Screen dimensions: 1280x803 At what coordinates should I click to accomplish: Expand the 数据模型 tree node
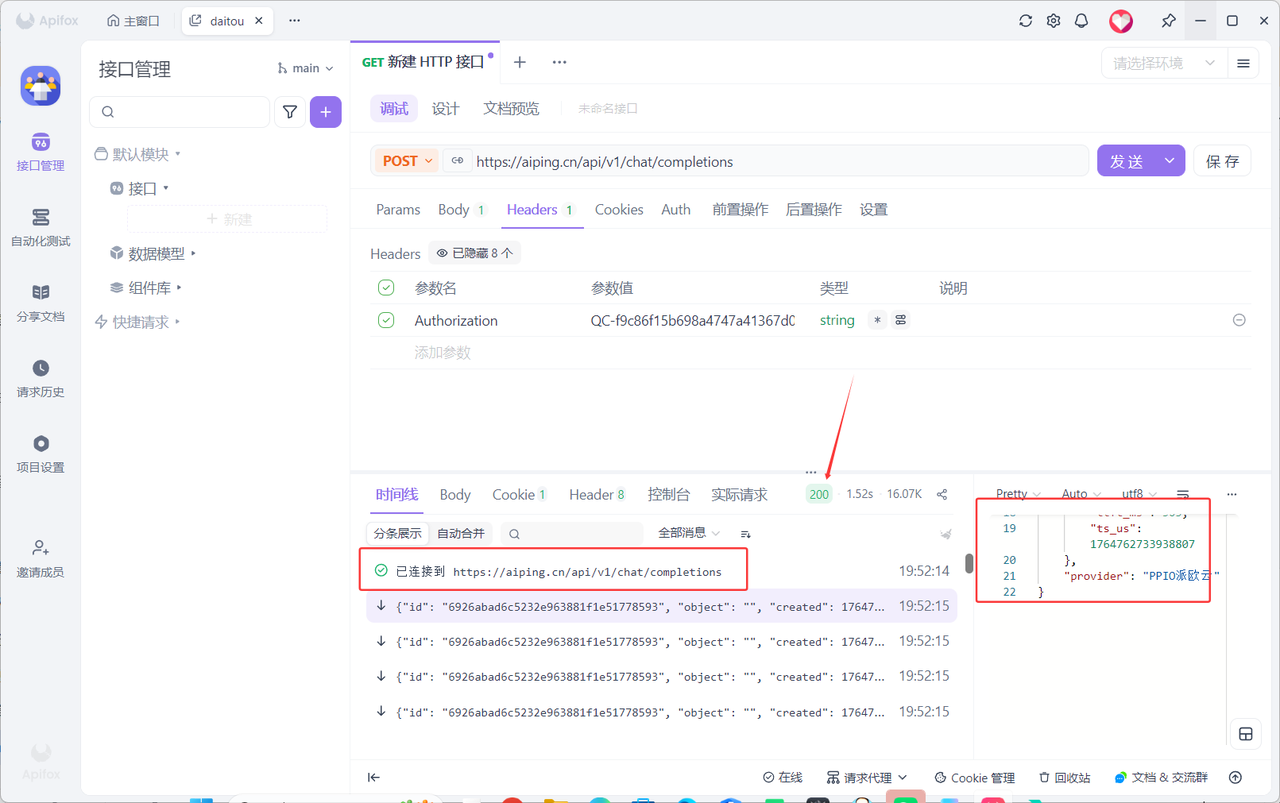[x=153, y=254]
